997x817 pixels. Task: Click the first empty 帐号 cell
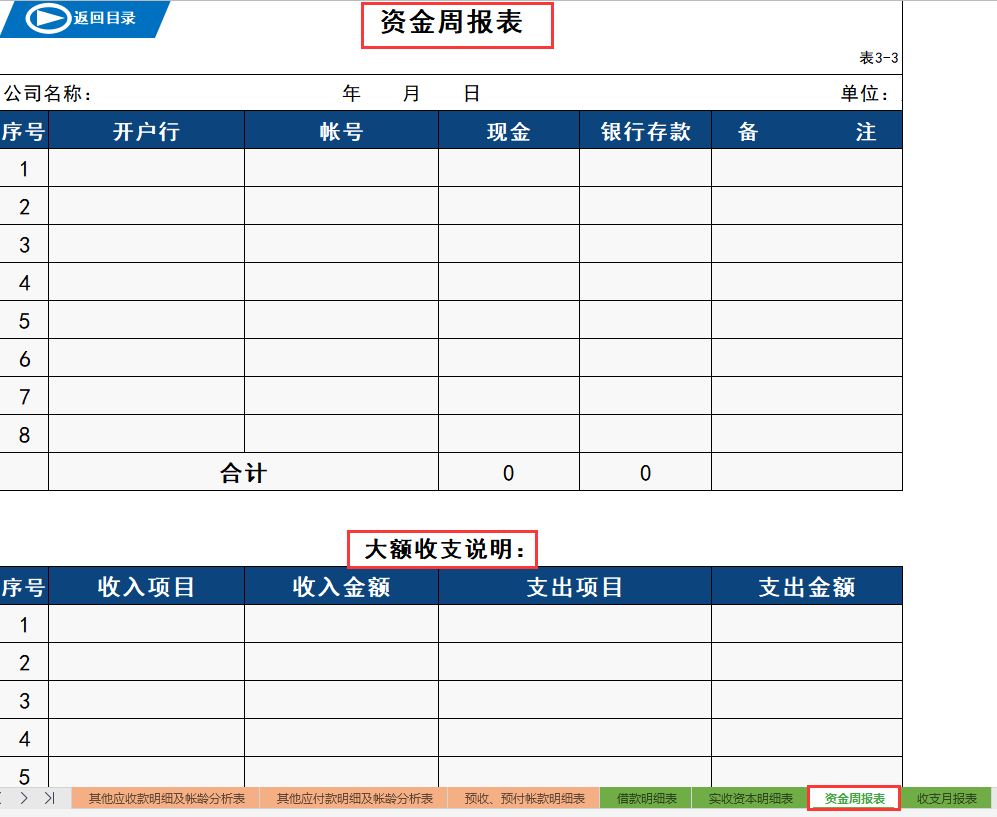pos(341,167)
